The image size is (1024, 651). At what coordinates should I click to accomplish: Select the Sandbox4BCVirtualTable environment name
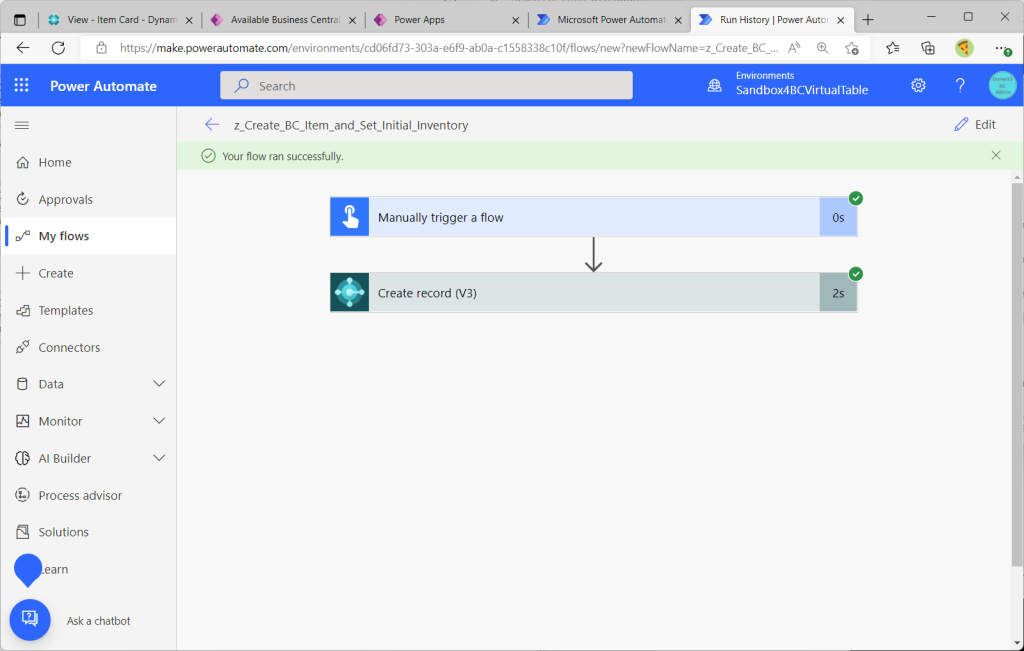click(802, 90)
